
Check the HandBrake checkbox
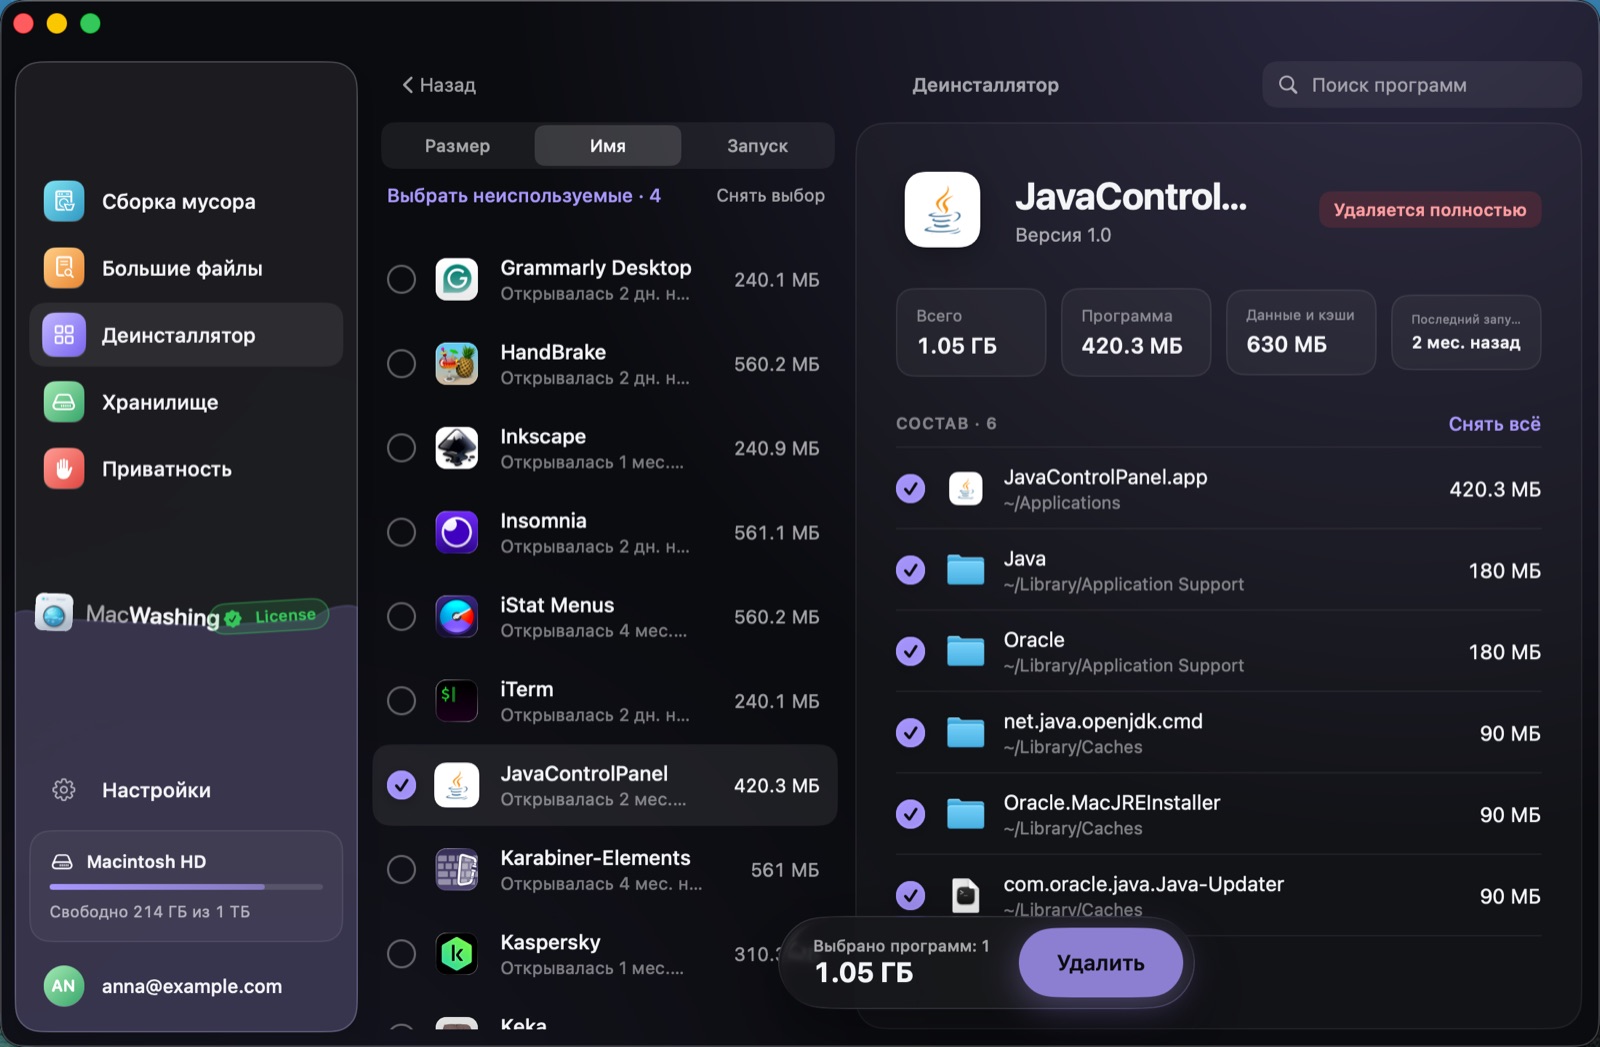click(402, 364)
